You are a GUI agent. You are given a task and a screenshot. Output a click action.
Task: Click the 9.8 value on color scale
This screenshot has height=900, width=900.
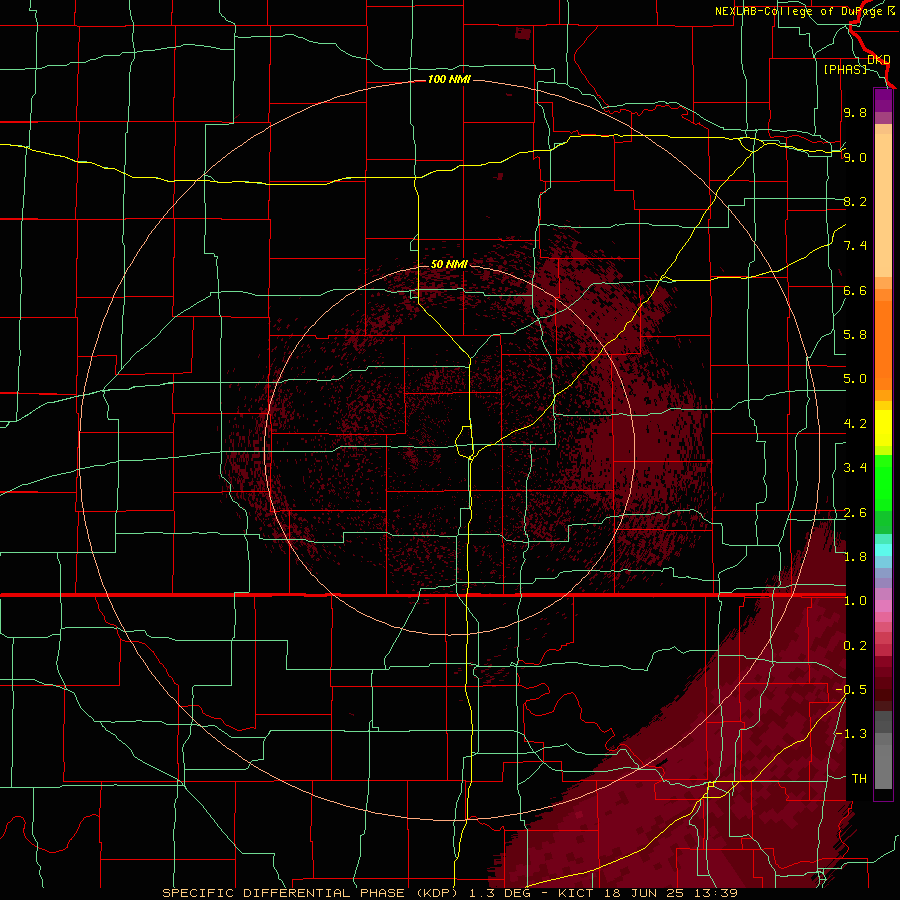(855, 112)
